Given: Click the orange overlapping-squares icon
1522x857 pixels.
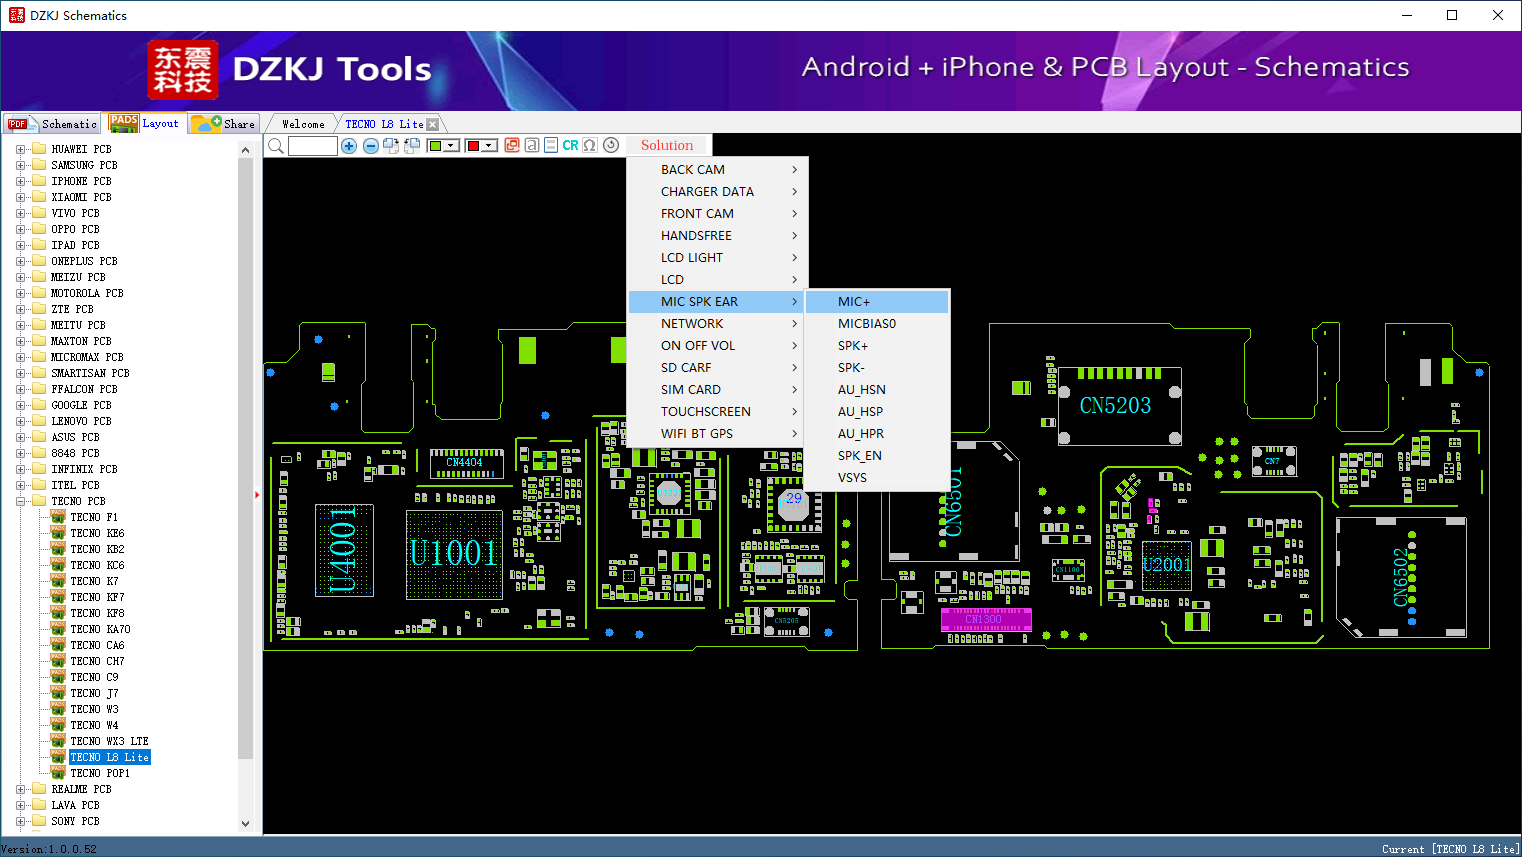Looking at the screenshot, I should pos(512,146).
